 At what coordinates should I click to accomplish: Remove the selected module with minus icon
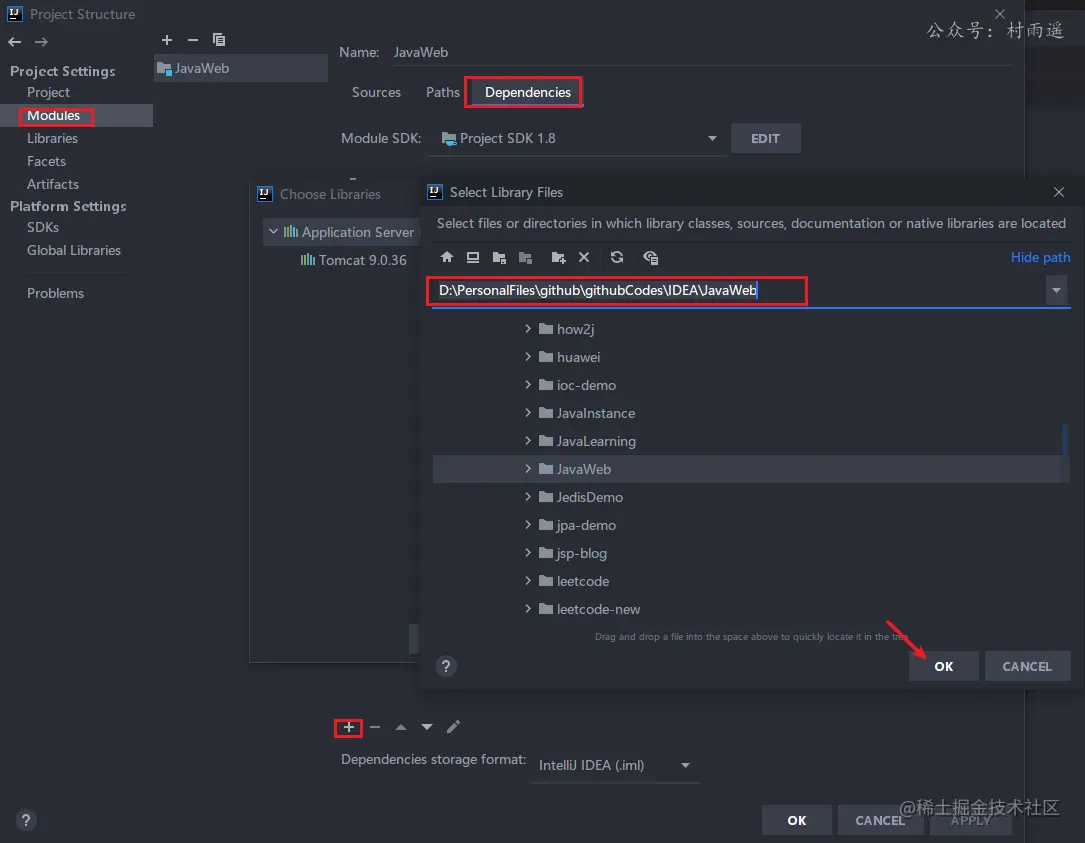click(x=193, y=39)
